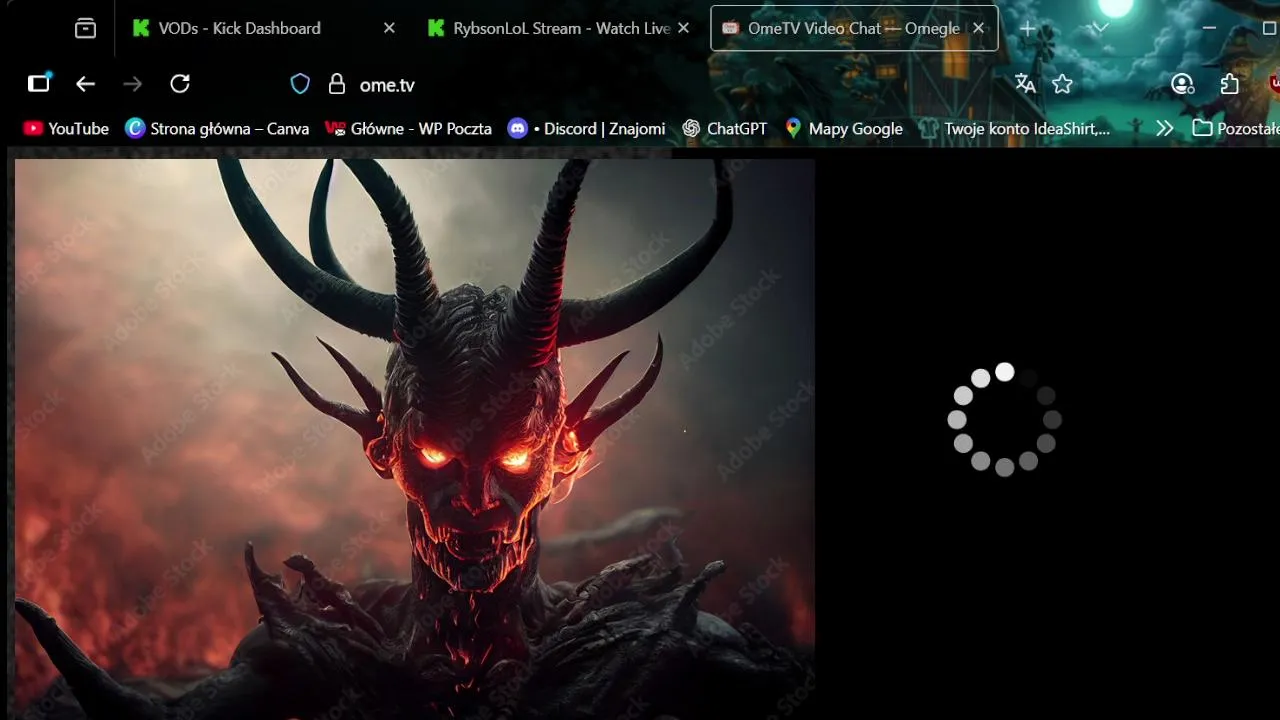Open the extensions puzzle icon
The height and width of the screenshot is (720, 1280).
(1230, 84)
